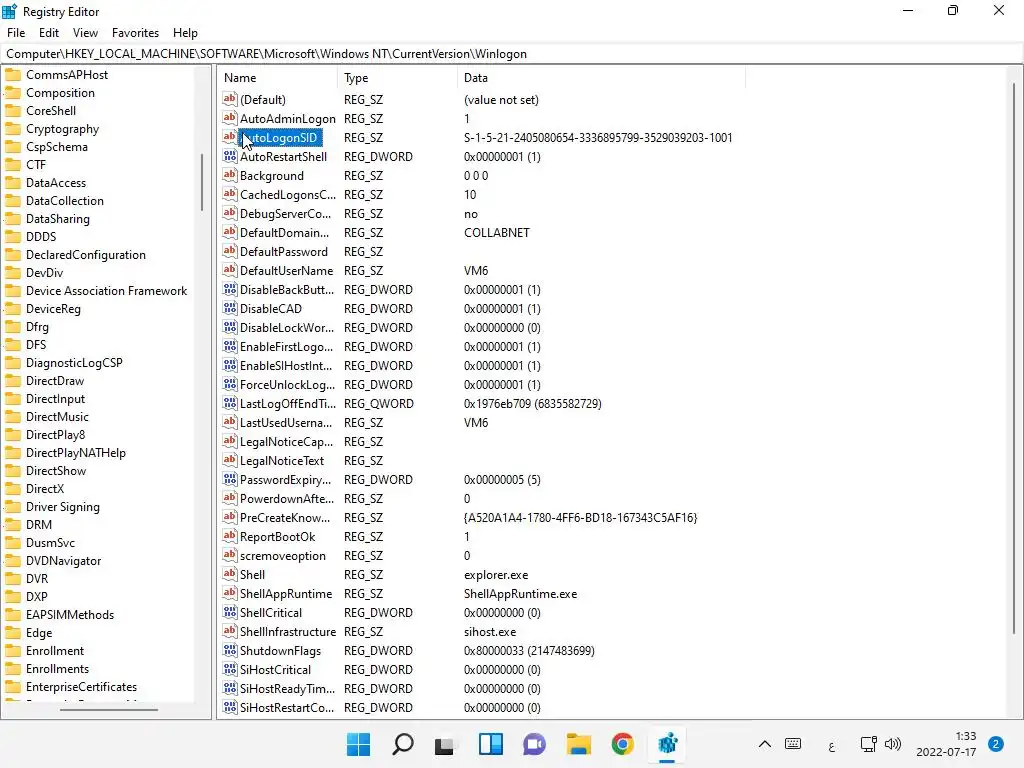Select the EAPSIMMethods key
The height and width of the screenshot is (768, 1024).
tap(70, 615)
